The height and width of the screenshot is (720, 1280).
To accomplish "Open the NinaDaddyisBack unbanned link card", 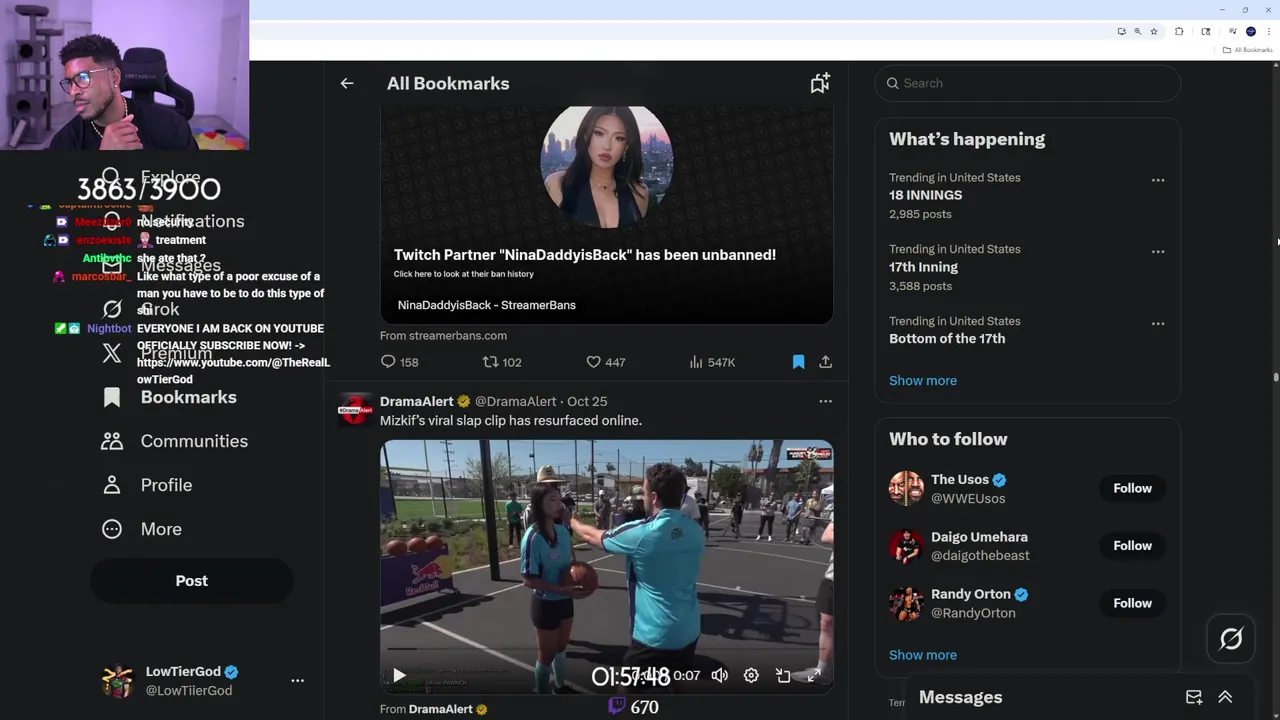I will click(607, 215).
